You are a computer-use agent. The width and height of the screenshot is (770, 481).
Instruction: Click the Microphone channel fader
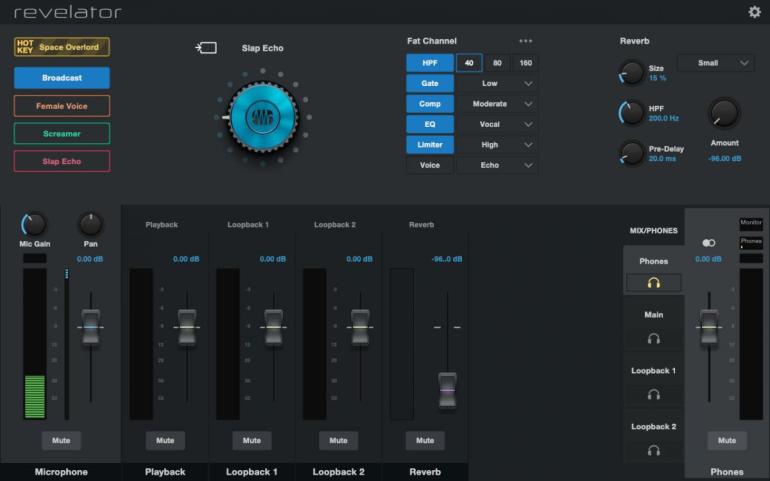[90, 327]
